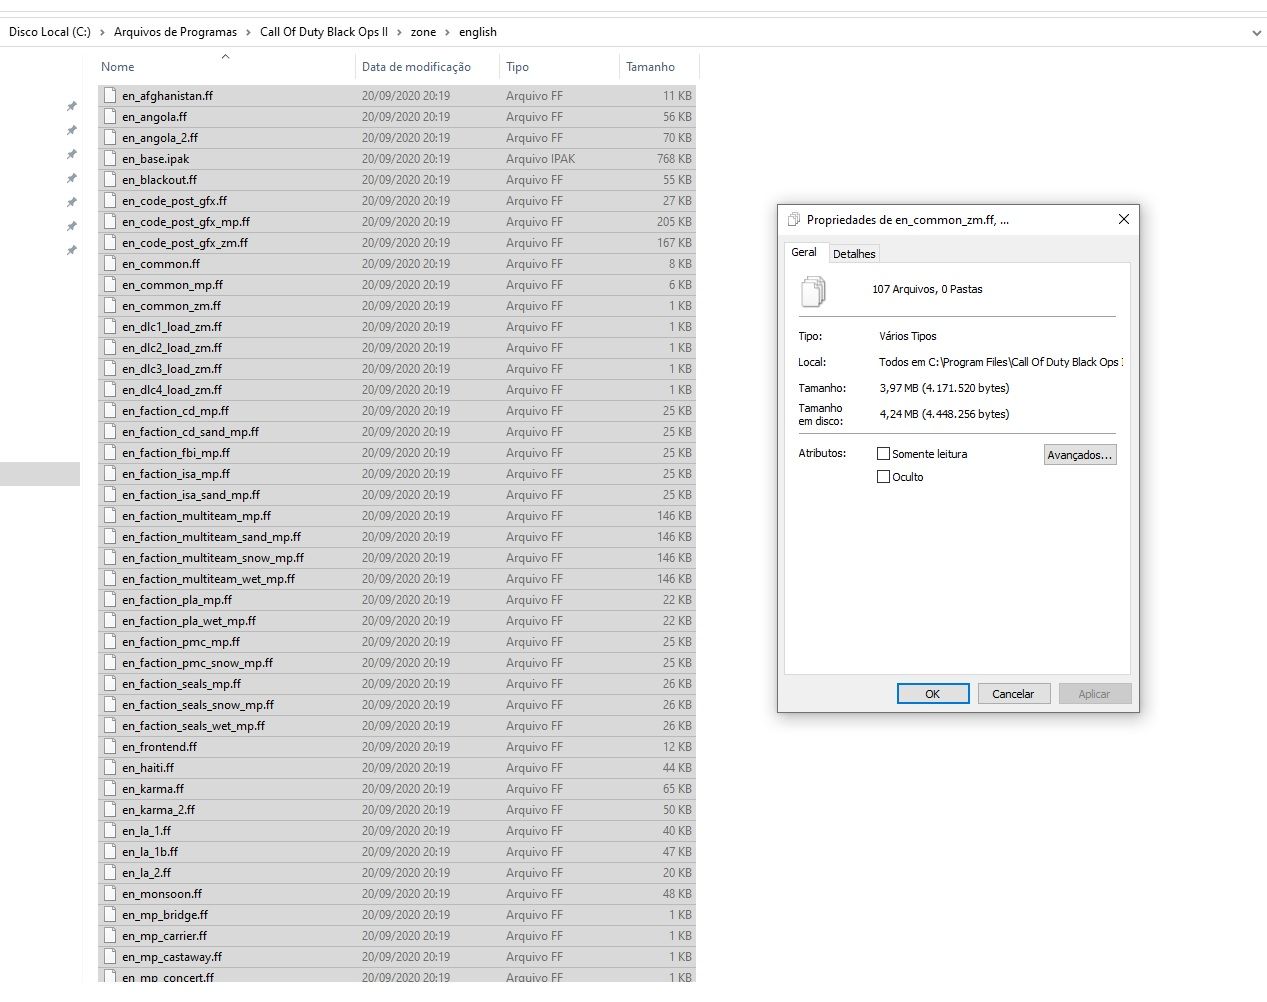The height and width of the screenshot is (1002, 1267).
Task: Click the file icon of en_faction_multiteam_mp.ff
Action: pos(110,516)
